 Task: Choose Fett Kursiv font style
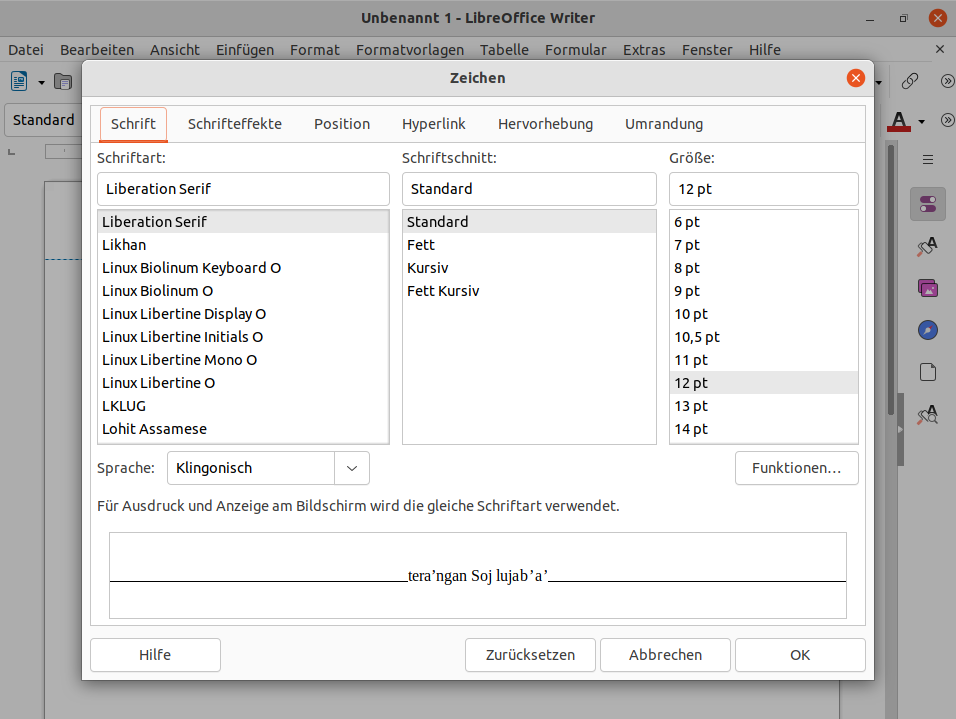(529, 292)
